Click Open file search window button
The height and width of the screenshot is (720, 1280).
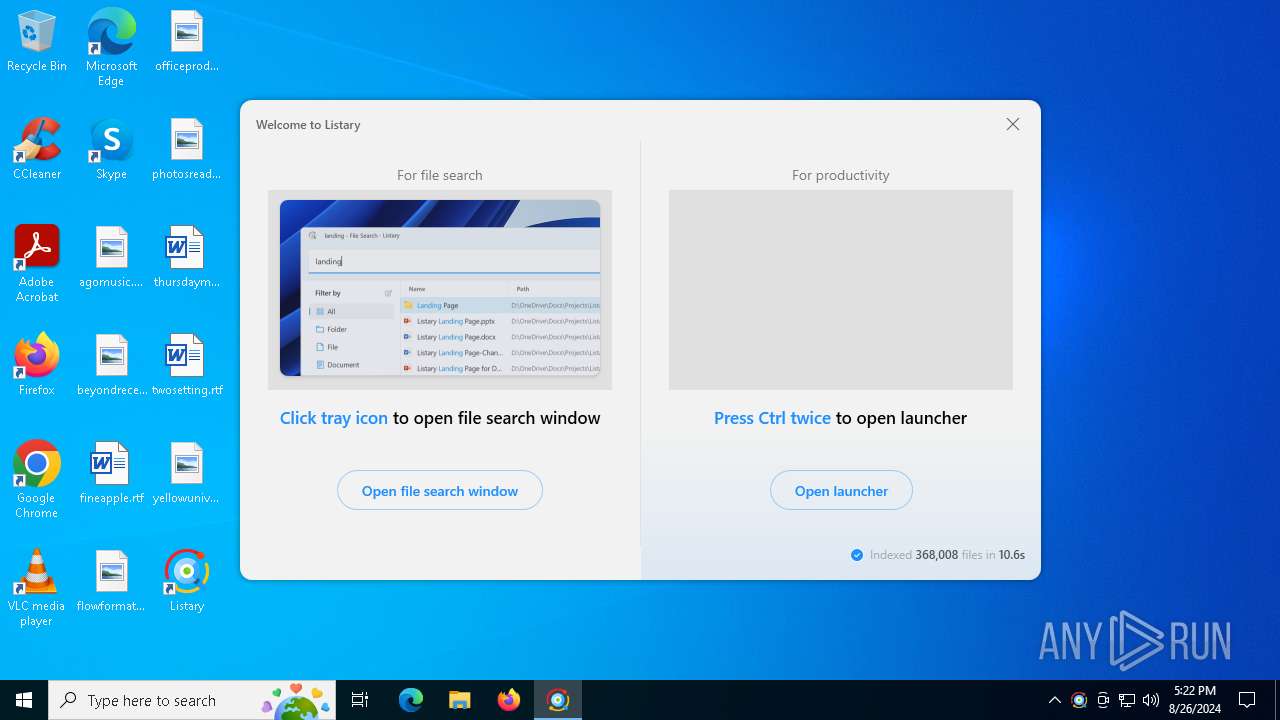tap(440, 491)
